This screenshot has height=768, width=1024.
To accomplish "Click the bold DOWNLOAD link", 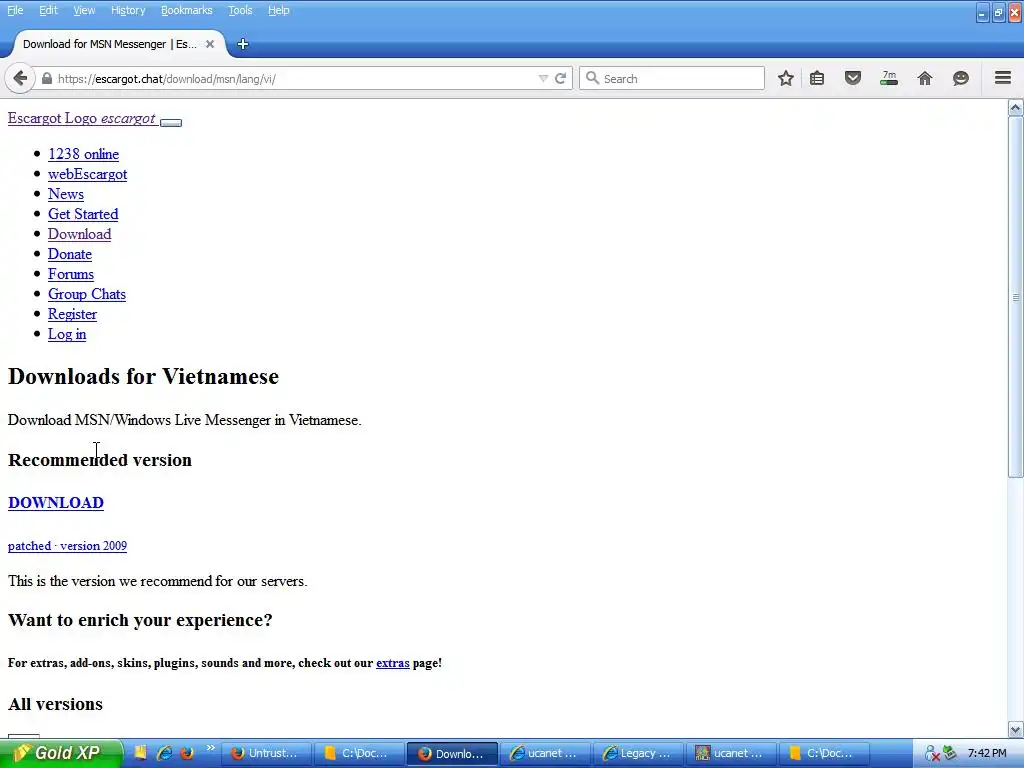I will click(x=56, y=503).
